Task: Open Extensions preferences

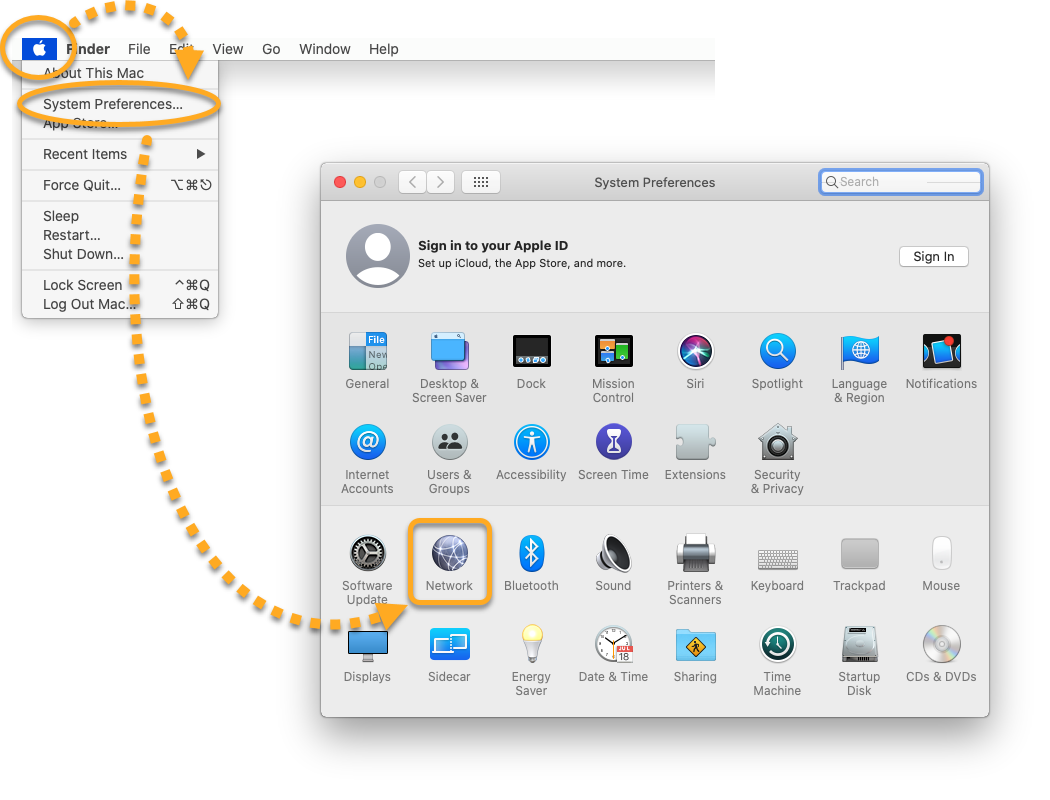Action: point(695,452)
